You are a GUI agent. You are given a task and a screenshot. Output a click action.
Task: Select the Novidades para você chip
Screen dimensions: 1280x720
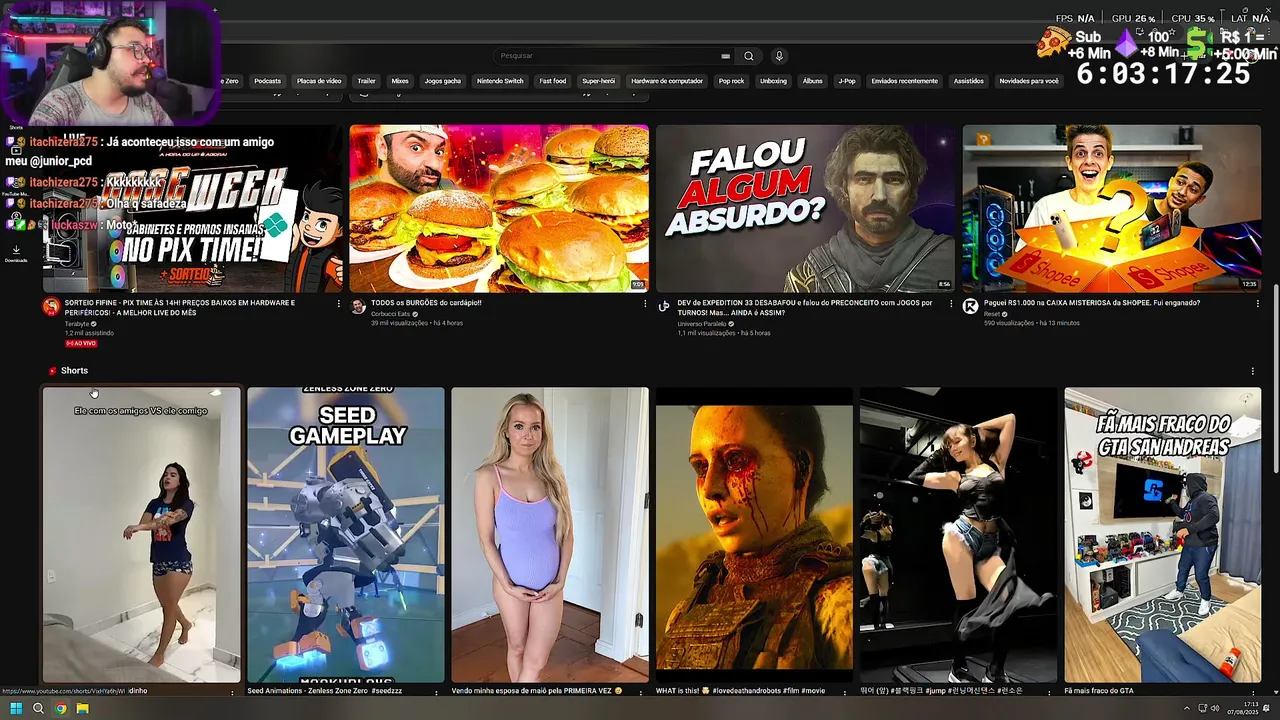[1029, 81]
